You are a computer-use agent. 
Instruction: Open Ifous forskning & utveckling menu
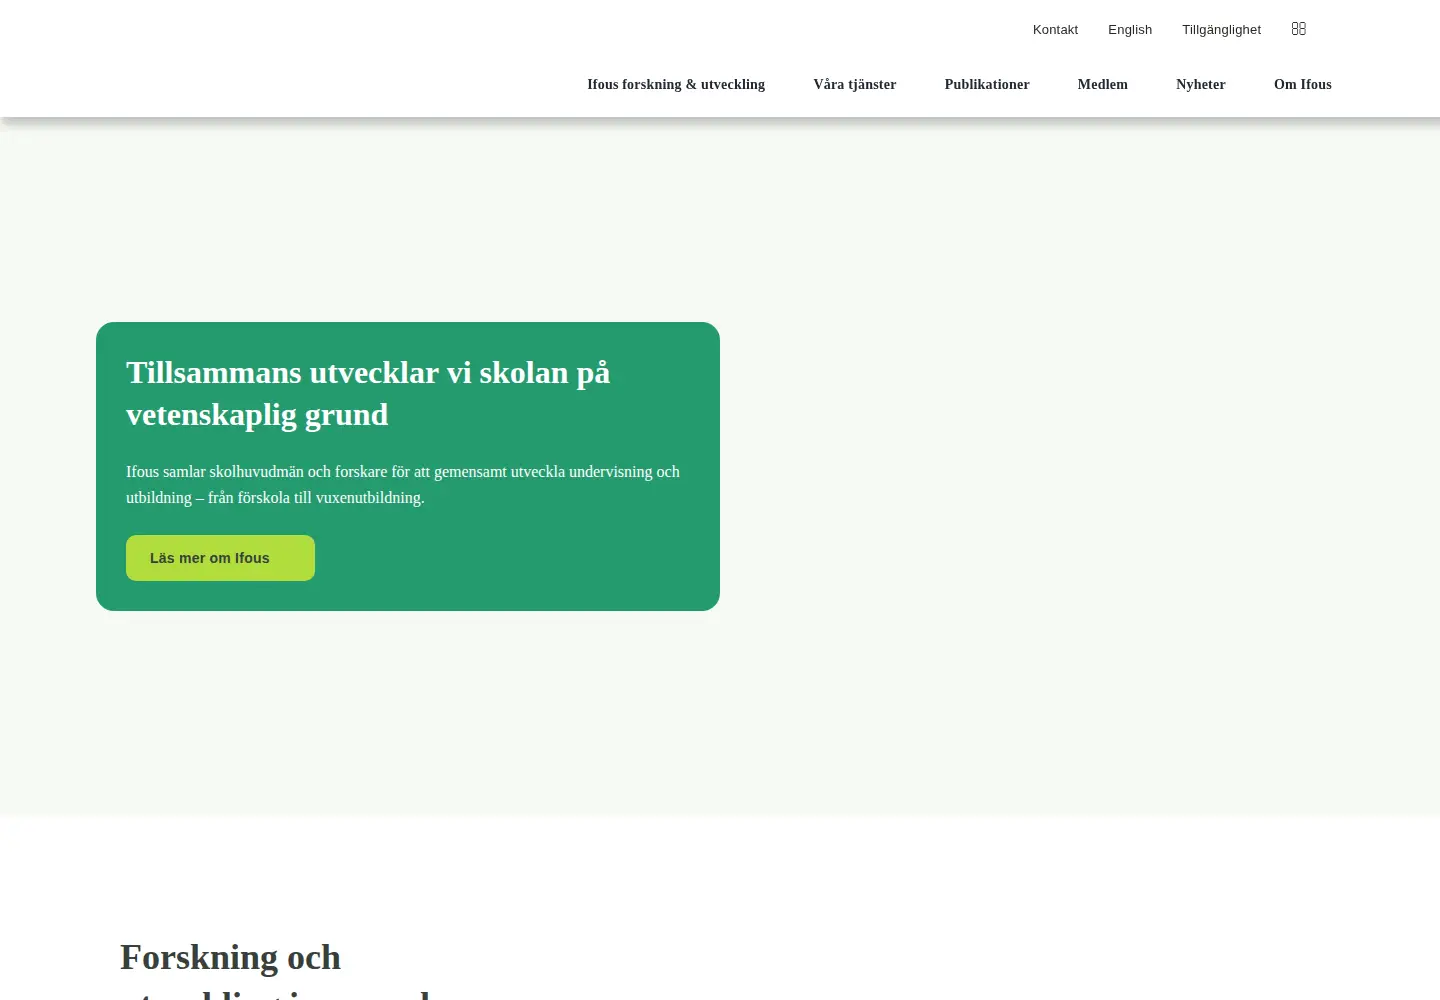676,85
